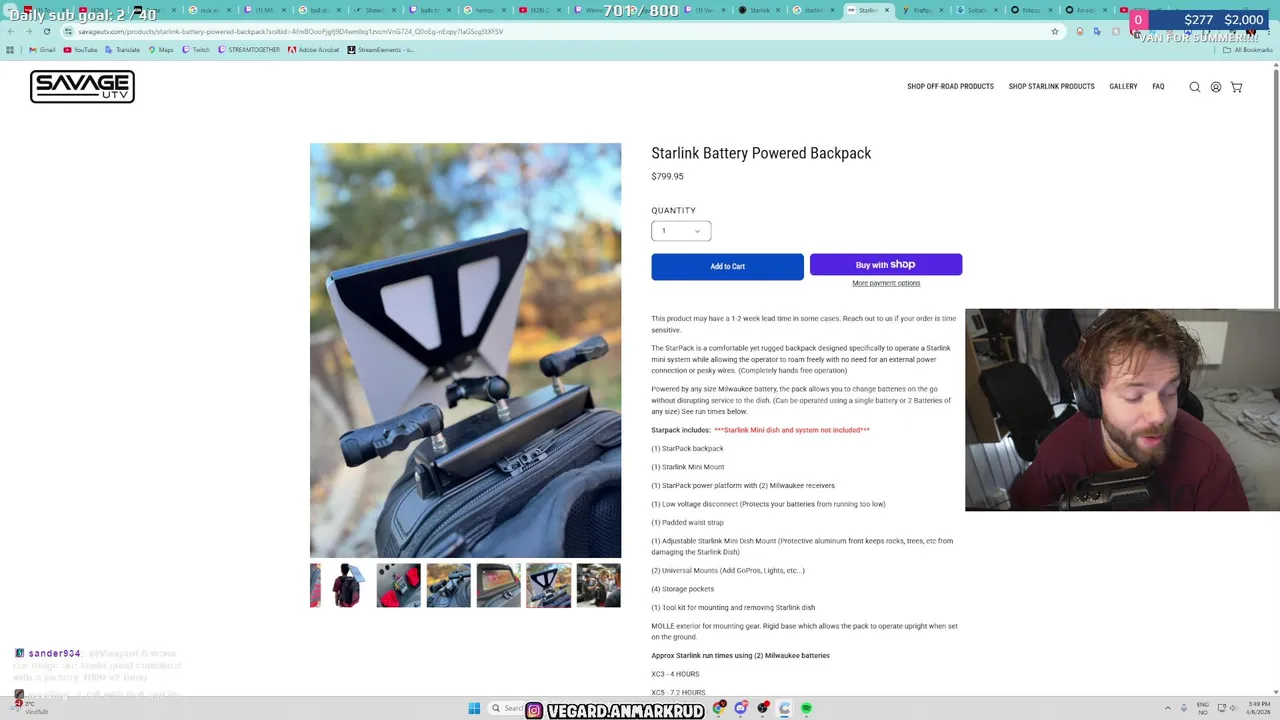Open the Maps bookmark
The height and width of the screenshot is (720, 1280).
(160, 49)
